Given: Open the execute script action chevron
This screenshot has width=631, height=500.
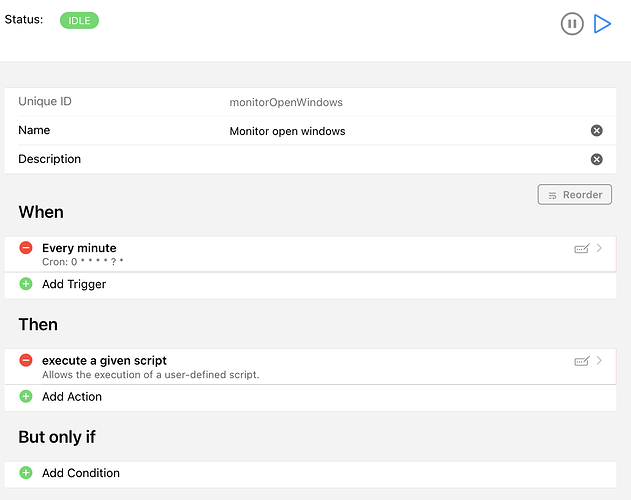Looking at the screenshot, I should tap(600, 360).
